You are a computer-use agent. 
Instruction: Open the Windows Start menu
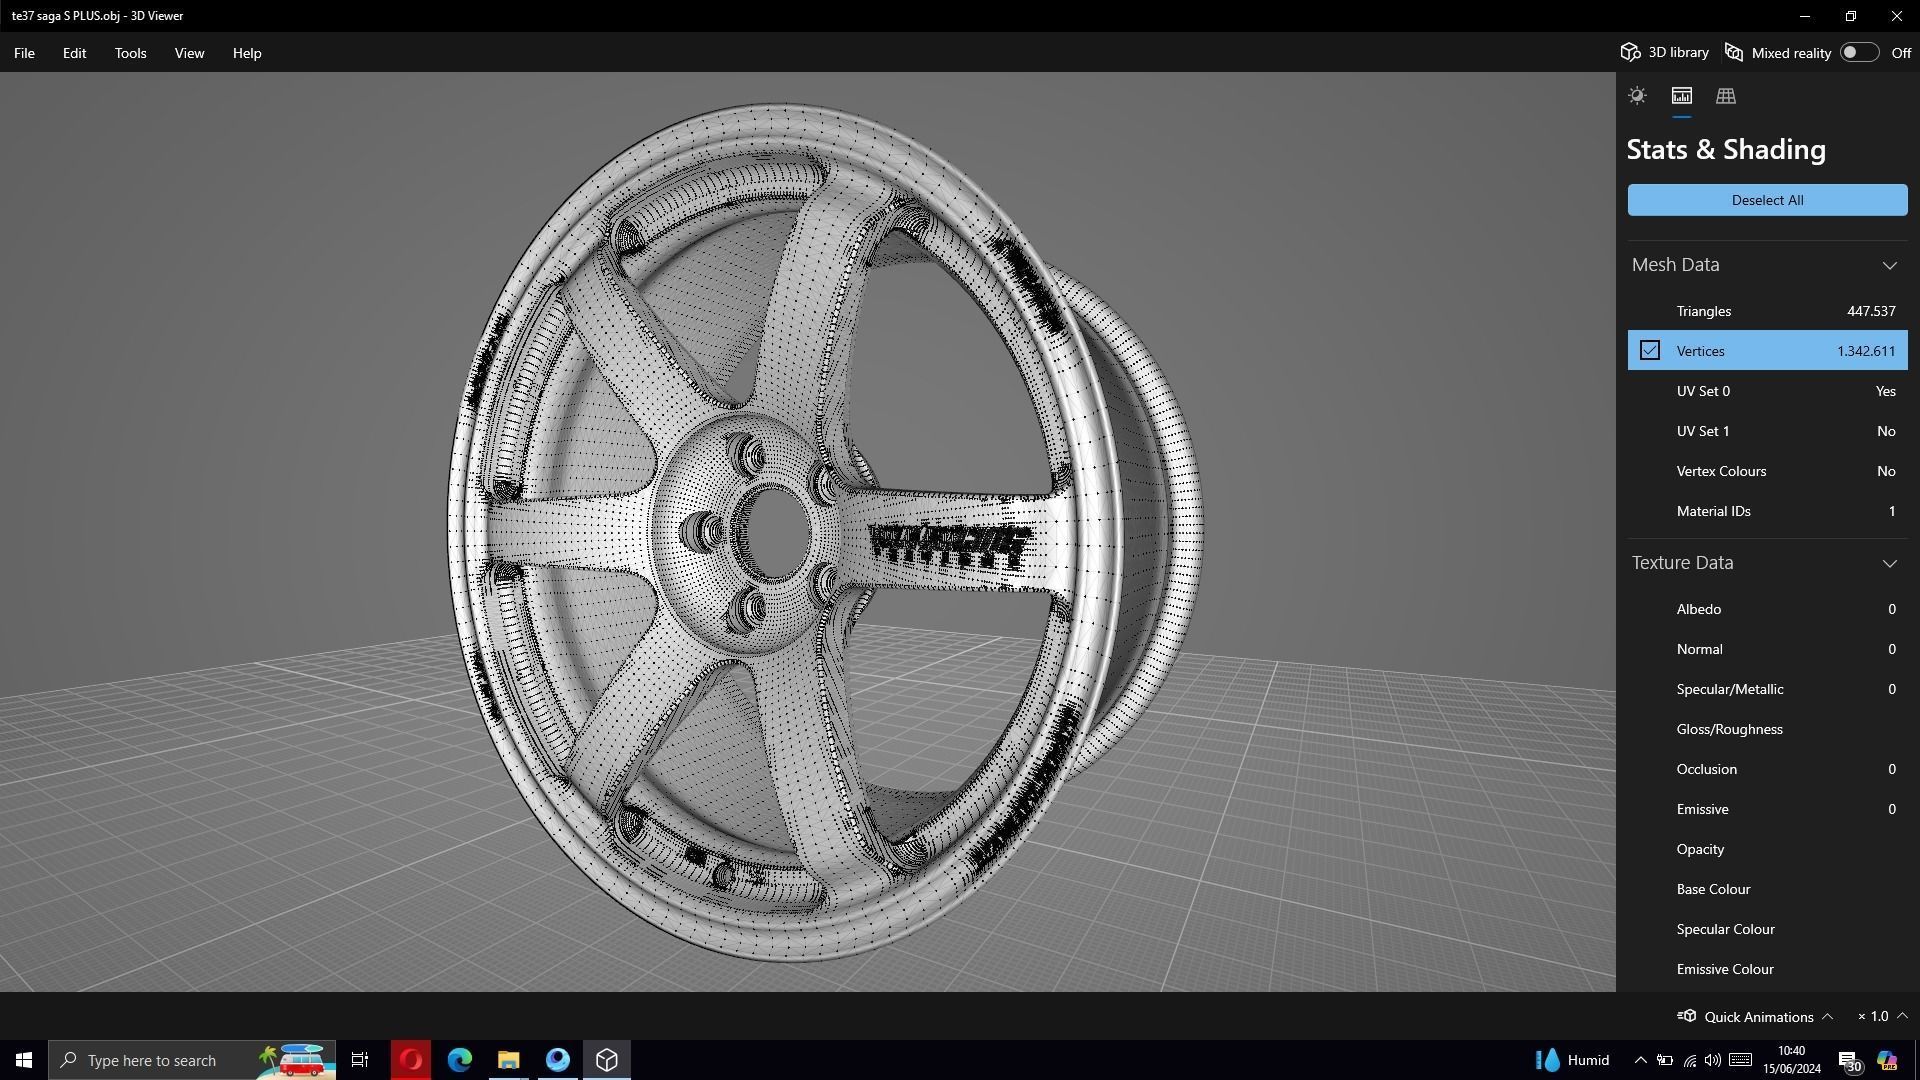tap(24, 1060)
